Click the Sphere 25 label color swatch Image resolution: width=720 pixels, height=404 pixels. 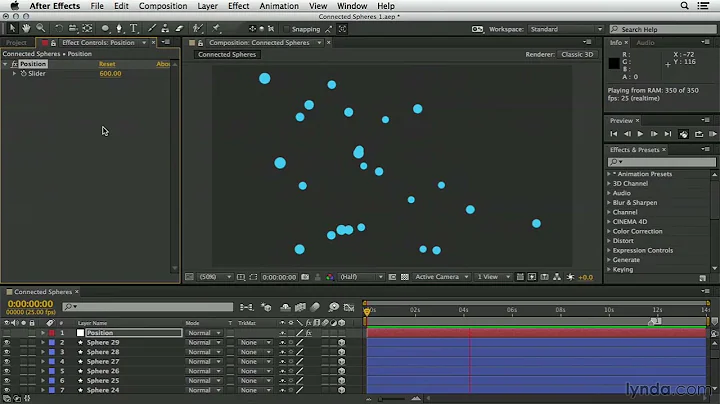point(52,381)
